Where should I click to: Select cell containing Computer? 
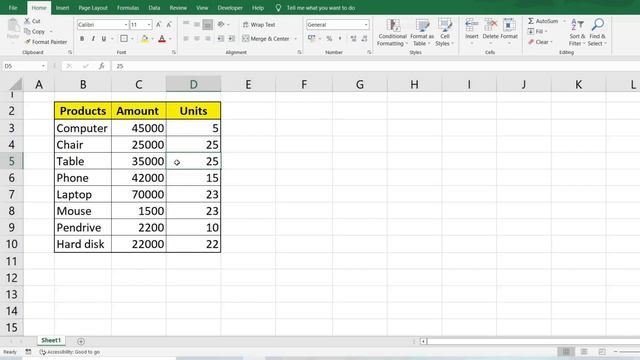(x=83, y=128)
